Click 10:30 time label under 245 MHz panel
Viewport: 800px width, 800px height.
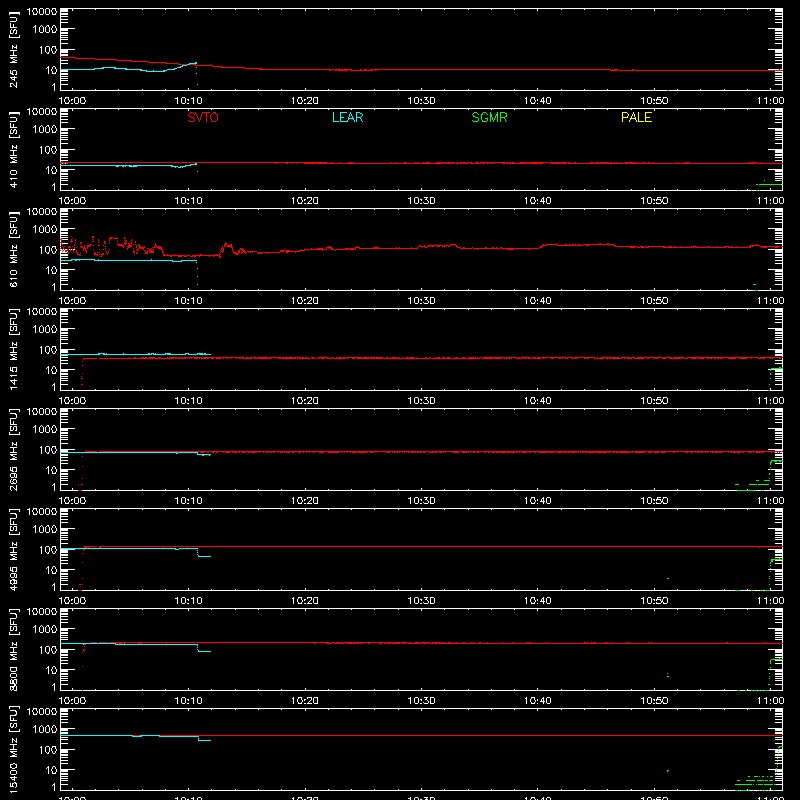[421, 101]
